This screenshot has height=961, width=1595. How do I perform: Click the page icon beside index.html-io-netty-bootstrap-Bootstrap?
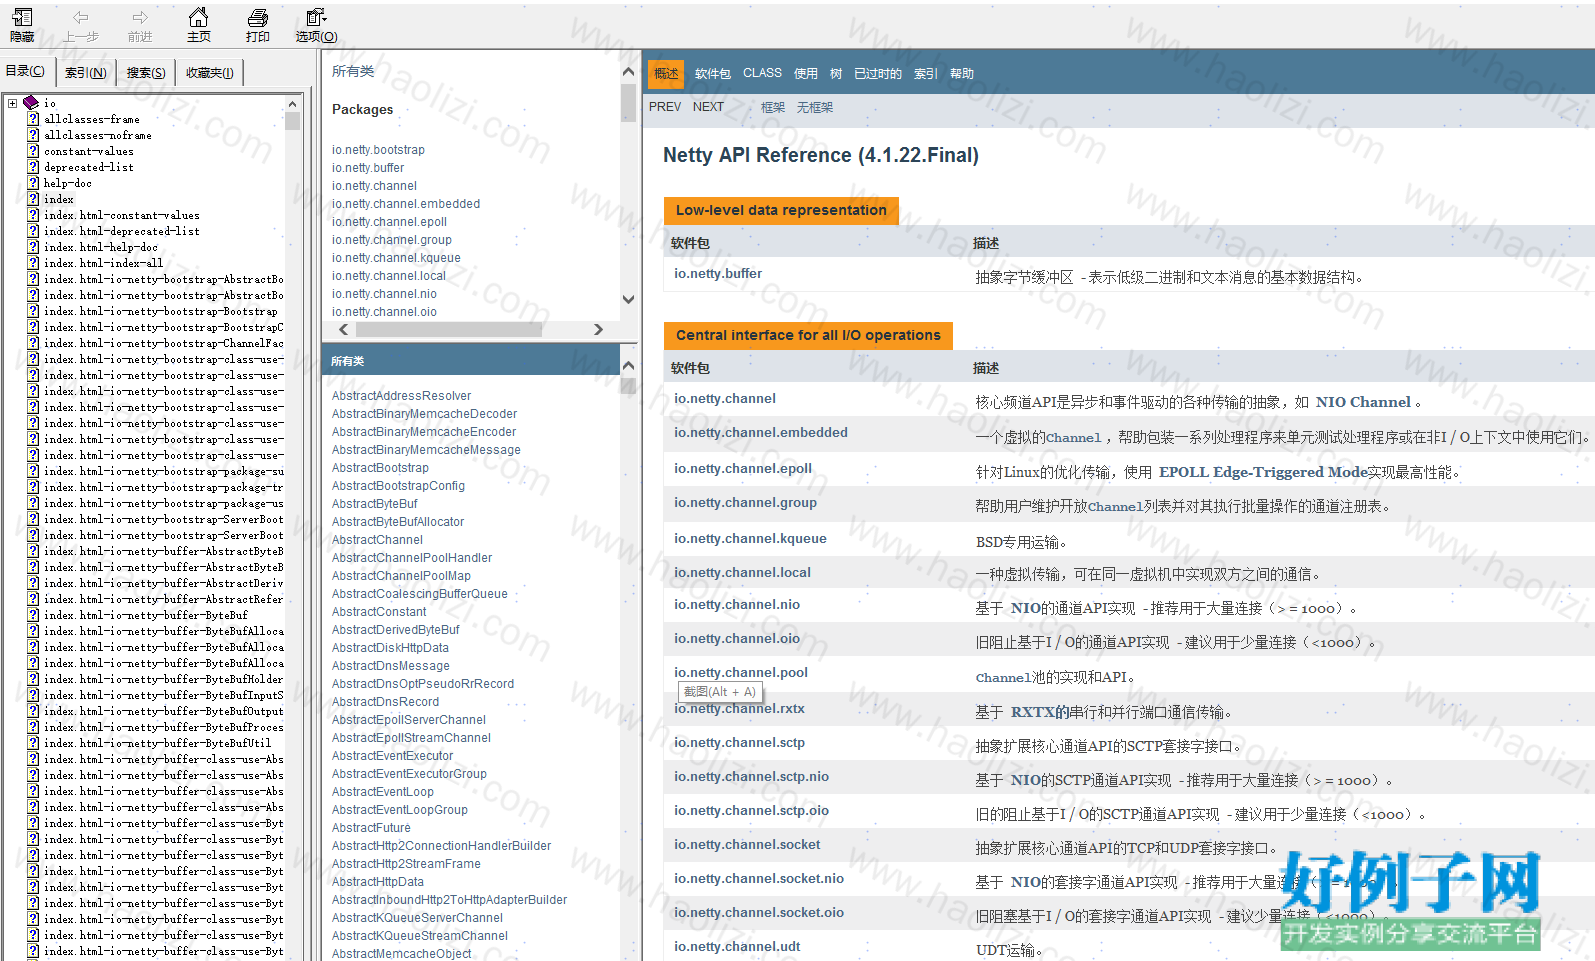33,311
